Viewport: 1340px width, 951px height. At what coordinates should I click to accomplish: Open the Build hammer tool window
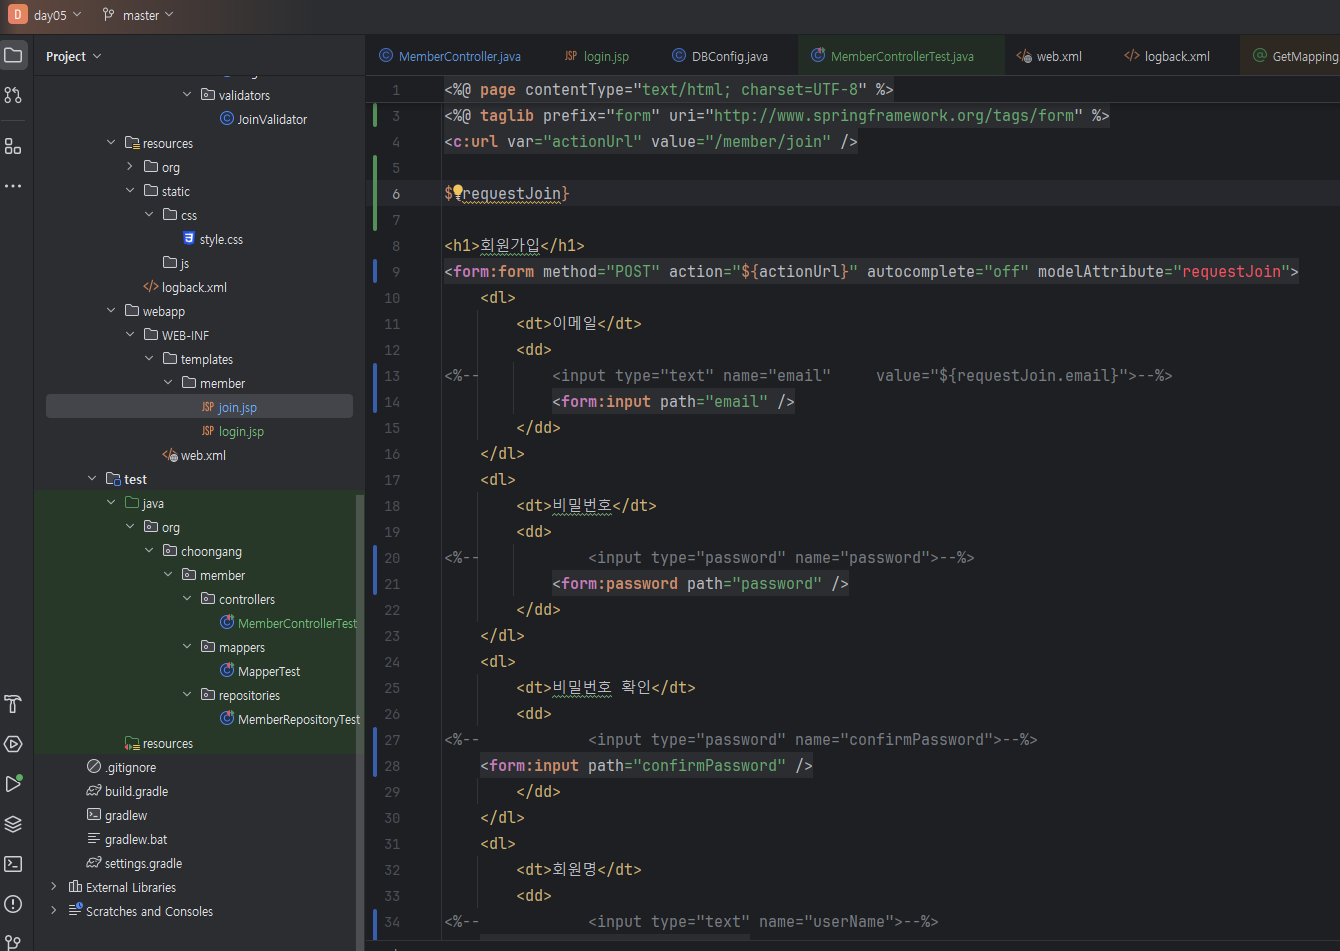(x=13, y=704)
